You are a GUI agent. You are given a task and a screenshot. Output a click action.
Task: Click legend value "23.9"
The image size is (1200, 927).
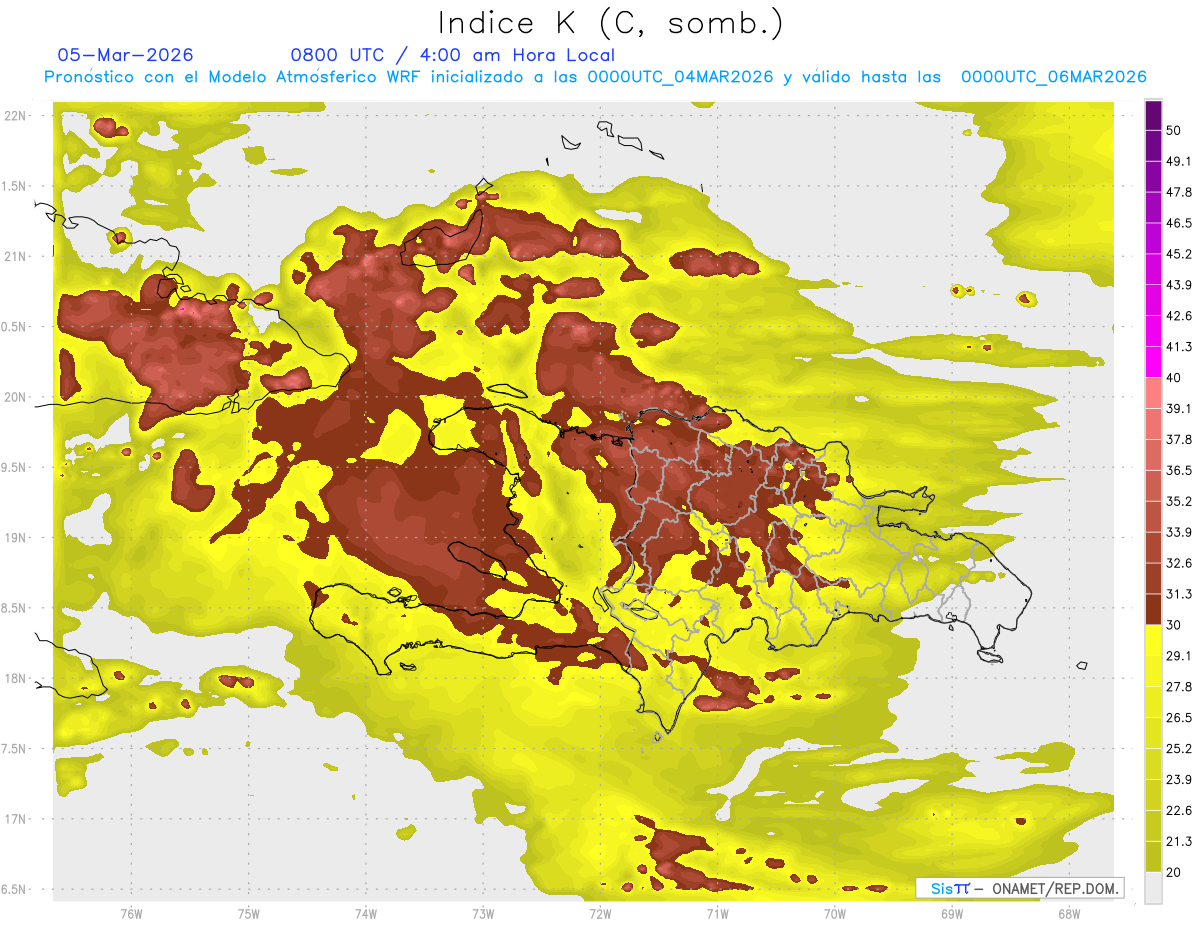[x=1178, y=779]
